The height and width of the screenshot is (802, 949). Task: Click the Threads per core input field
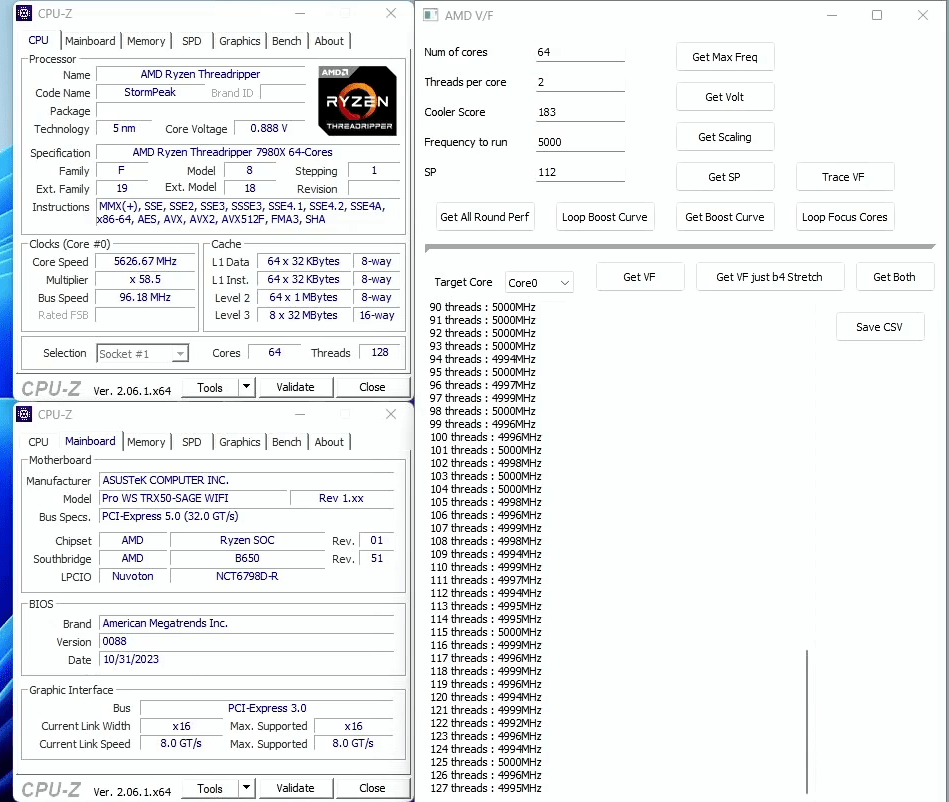580,82
